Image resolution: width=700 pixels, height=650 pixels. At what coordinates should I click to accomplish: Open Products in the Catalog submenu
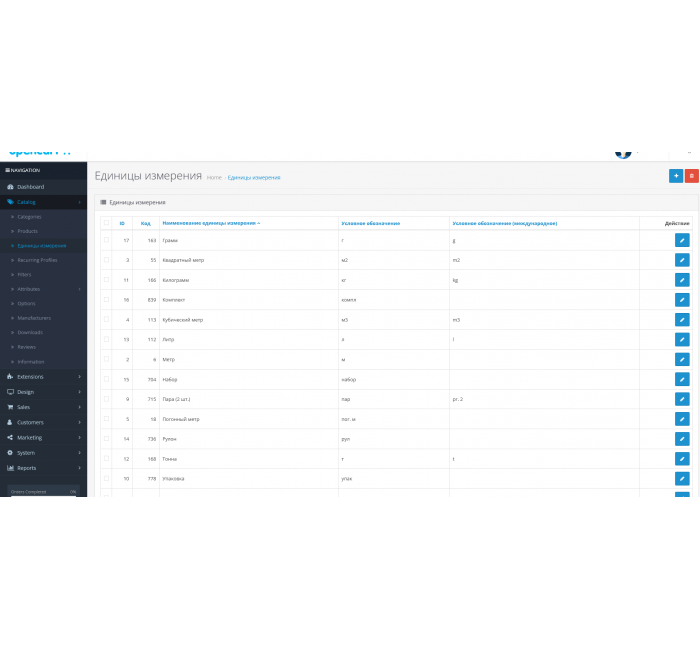[x=28, y=231]
